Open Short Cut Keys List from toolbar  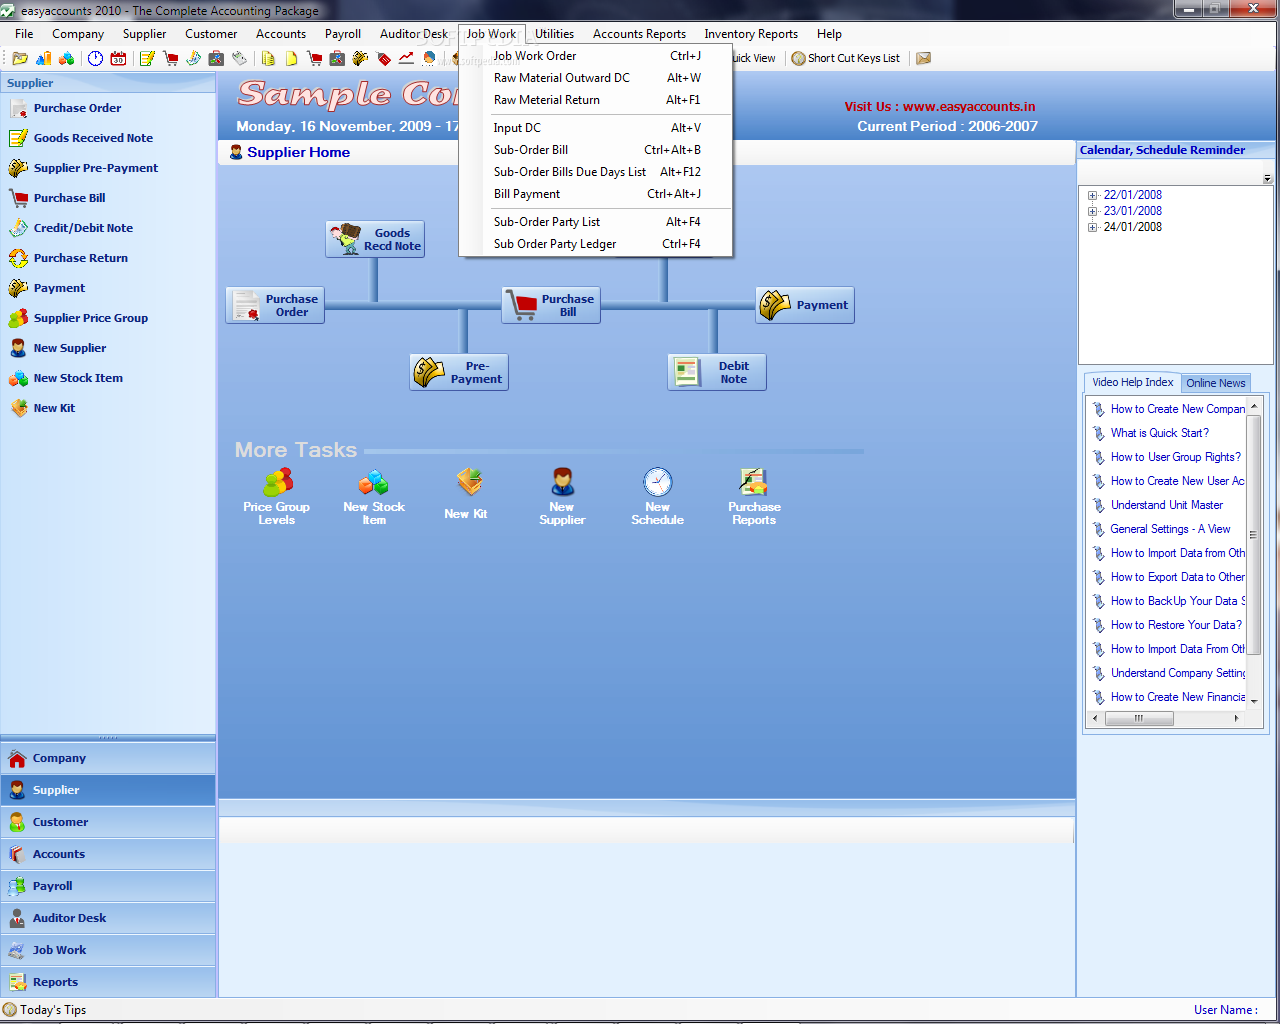pos(846,58)
